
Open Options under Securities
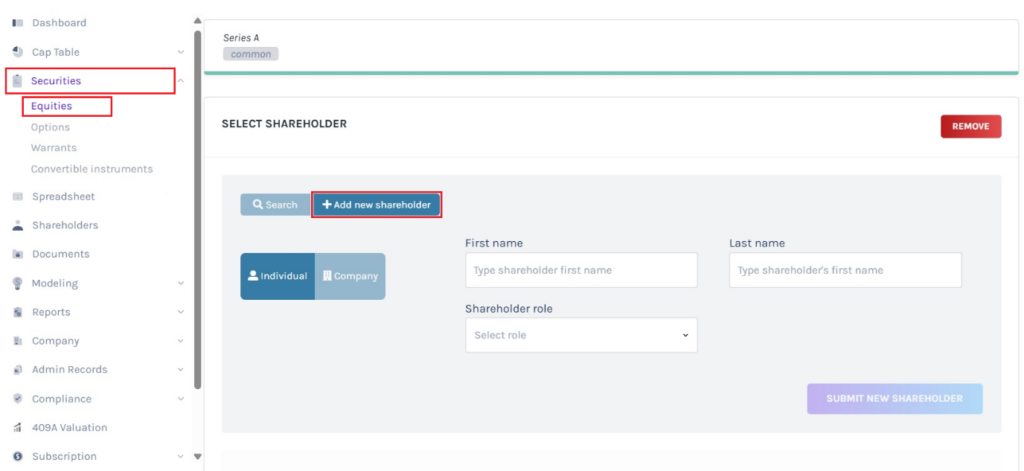[50, 127]
